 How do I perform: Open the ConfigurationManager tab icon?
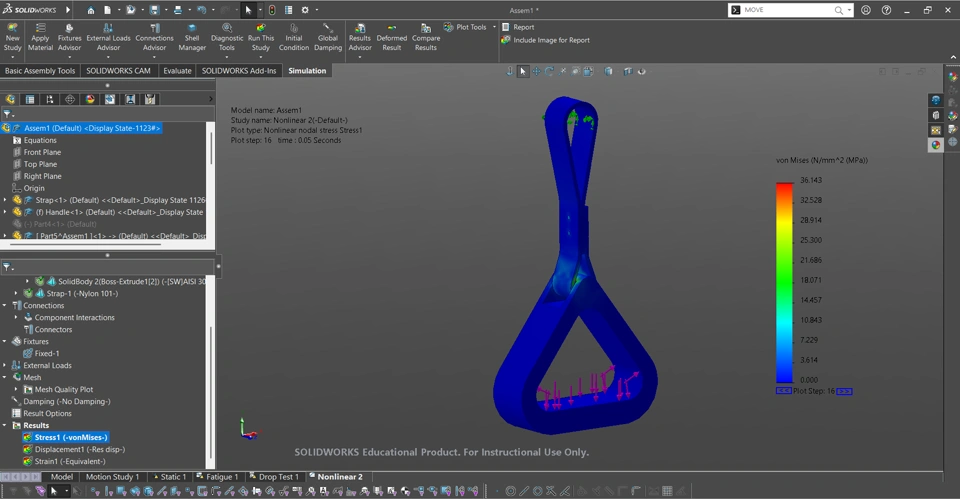[x=50, y=99]
